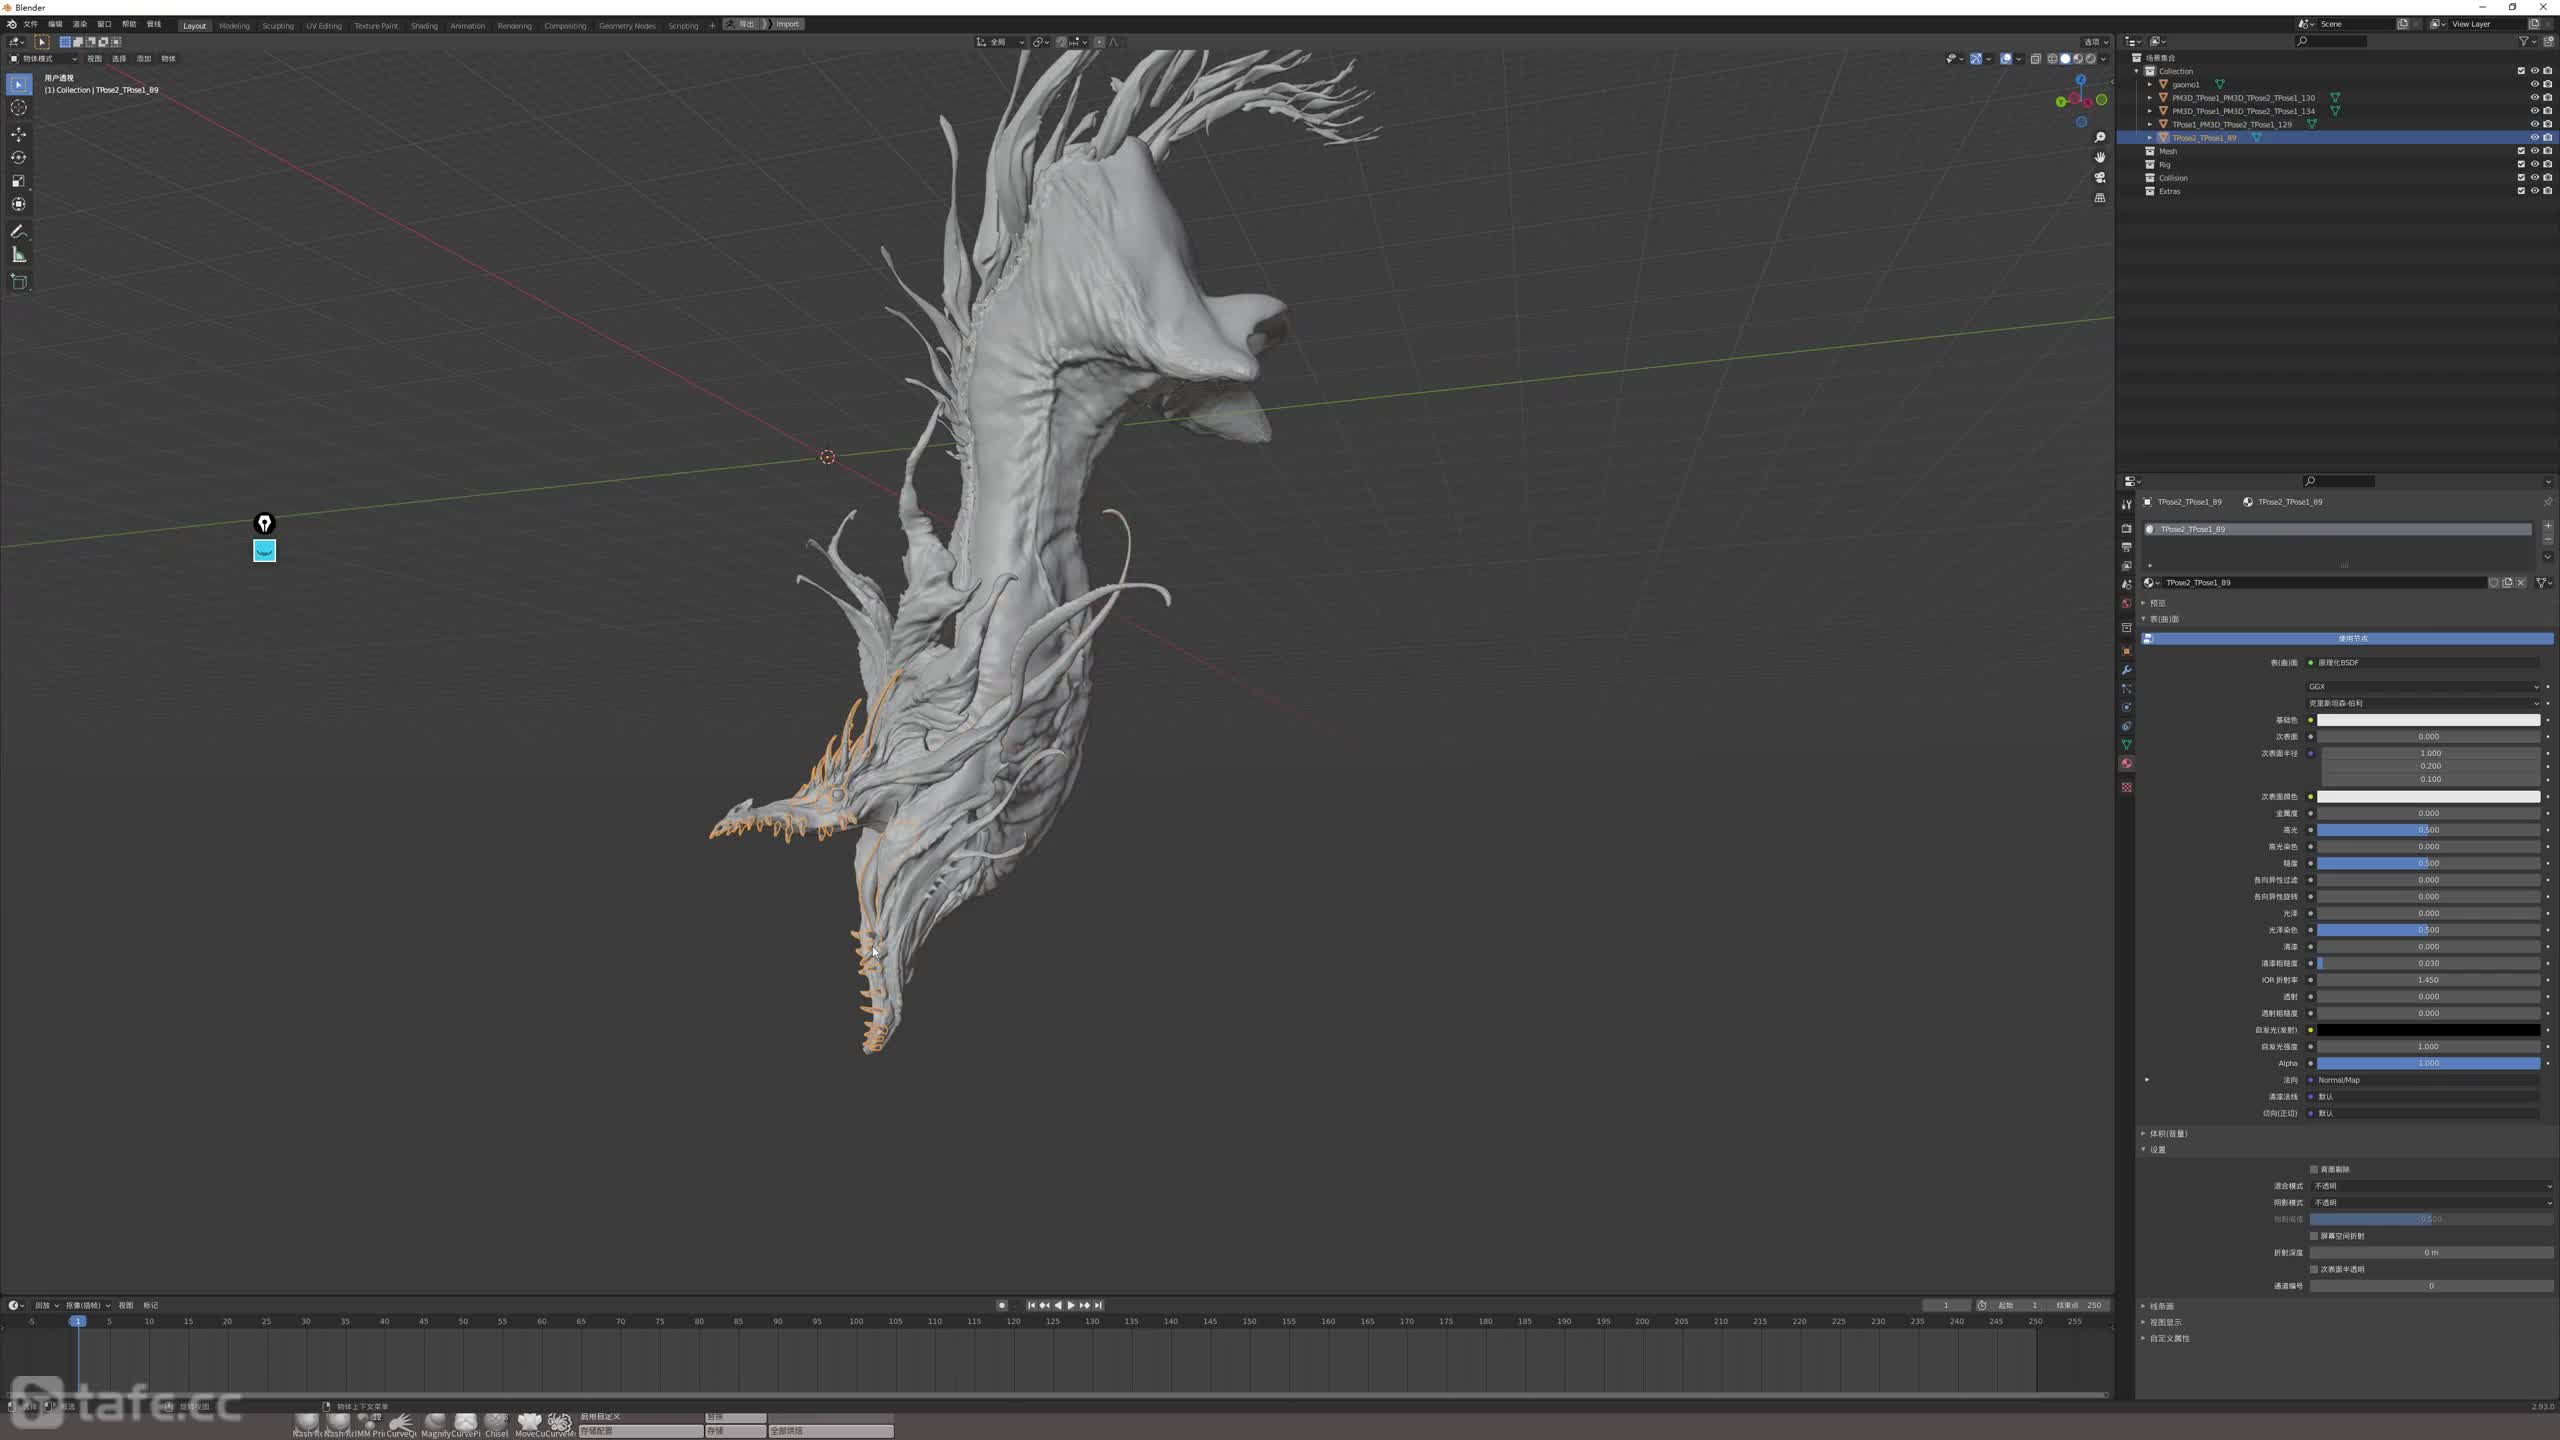Click the Alpha value slider

tap(2429, 1063)
